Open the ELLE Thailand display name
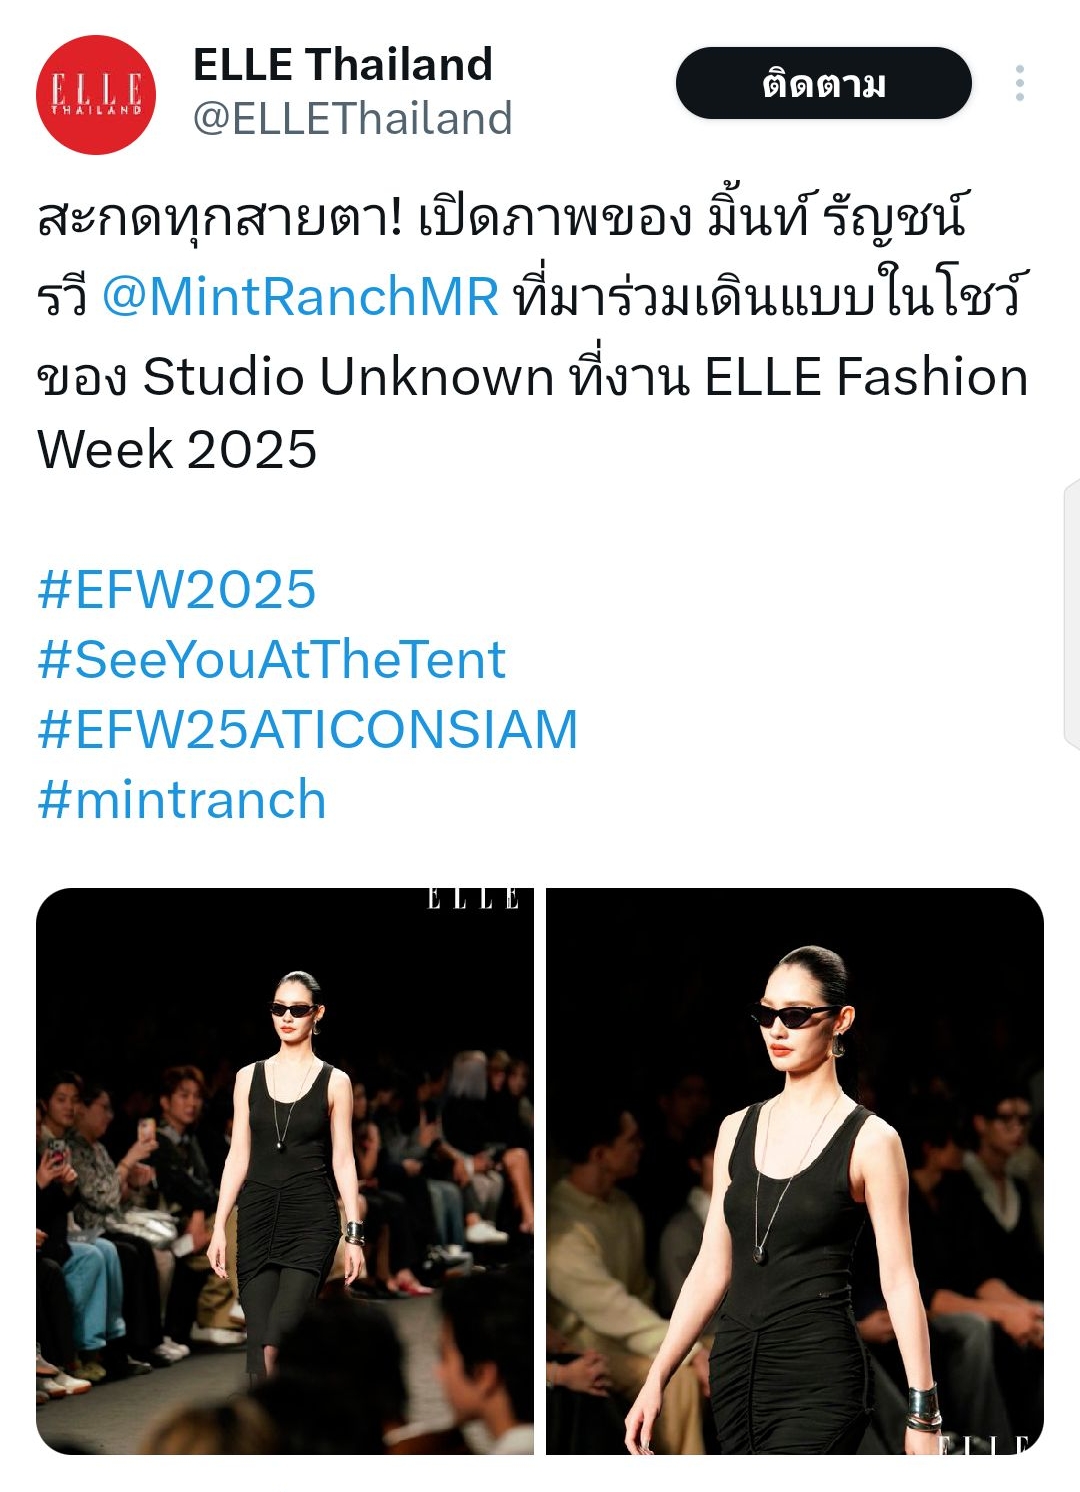 [343, 65]
